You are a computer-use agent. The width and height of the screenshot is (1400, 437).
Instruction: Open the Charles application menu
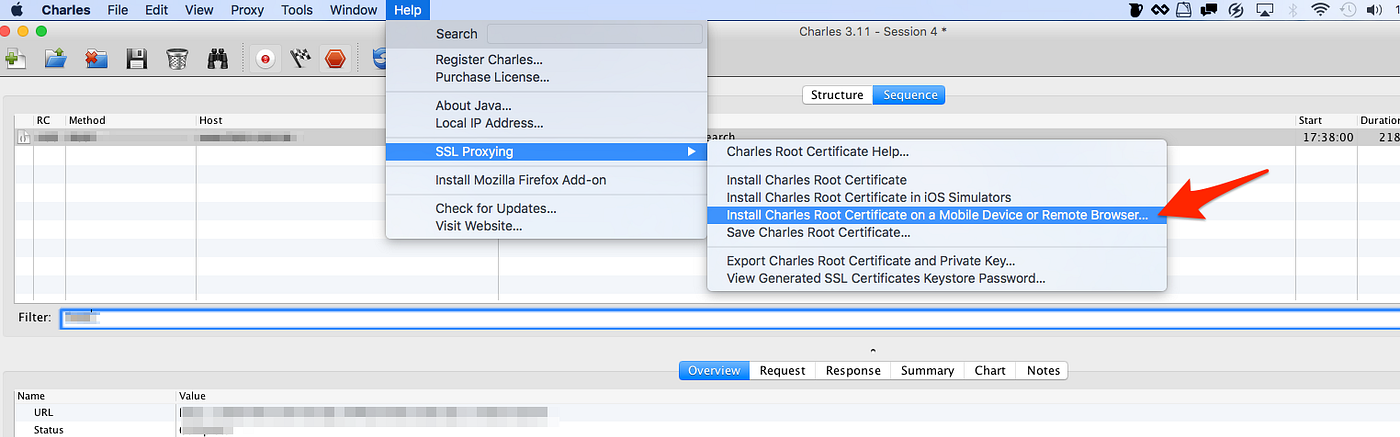66,10
